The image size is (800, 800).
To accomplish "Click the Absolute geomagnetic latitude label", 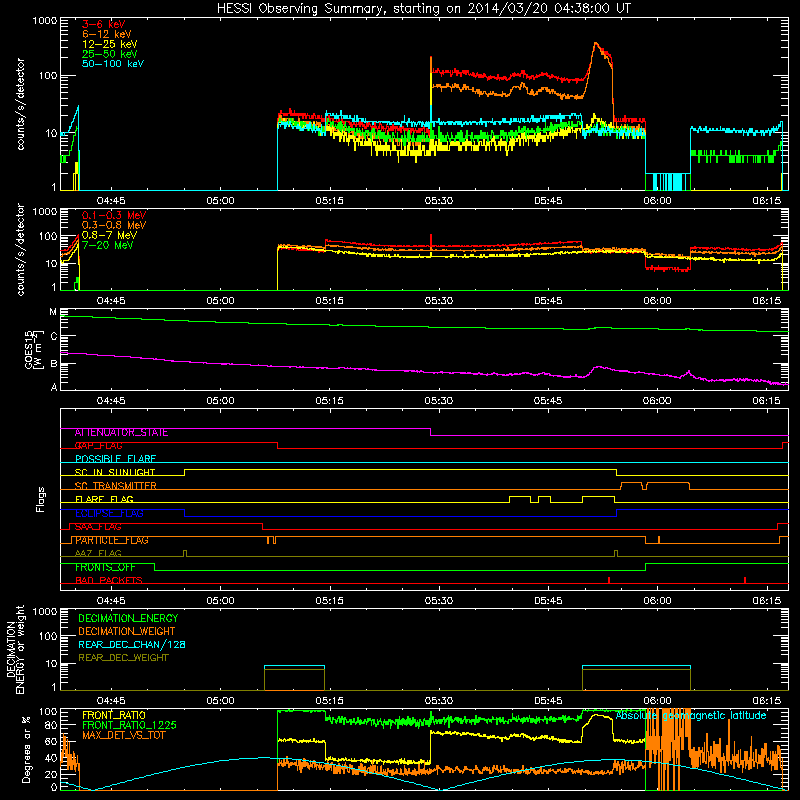I will point(691,716).
